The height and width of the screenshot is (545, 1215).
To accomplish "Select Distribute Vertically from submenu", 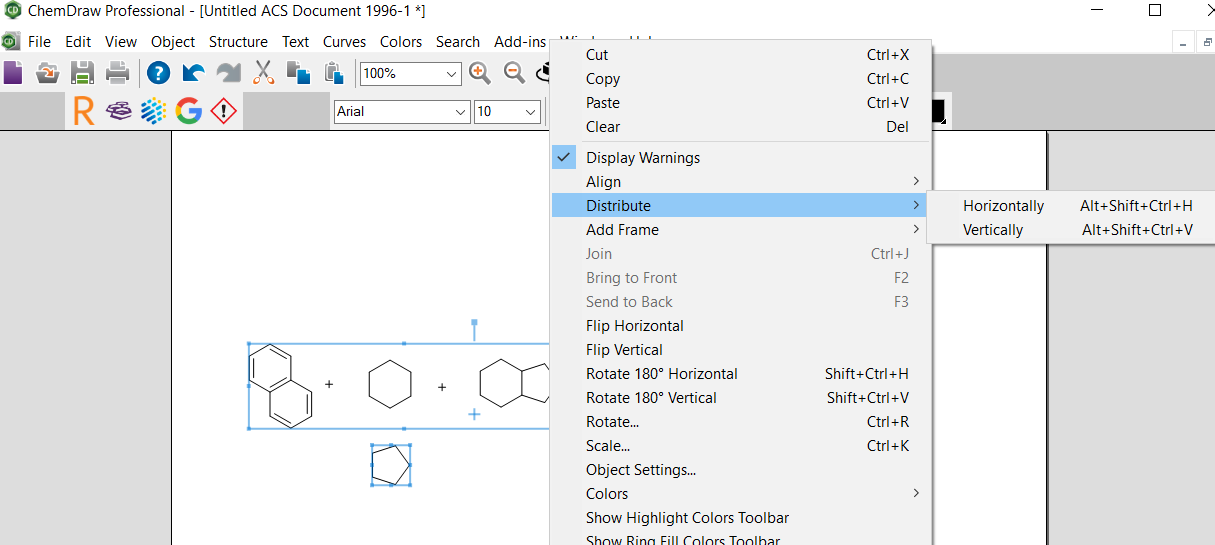I will pyautogui.click(x=993, y=230).
